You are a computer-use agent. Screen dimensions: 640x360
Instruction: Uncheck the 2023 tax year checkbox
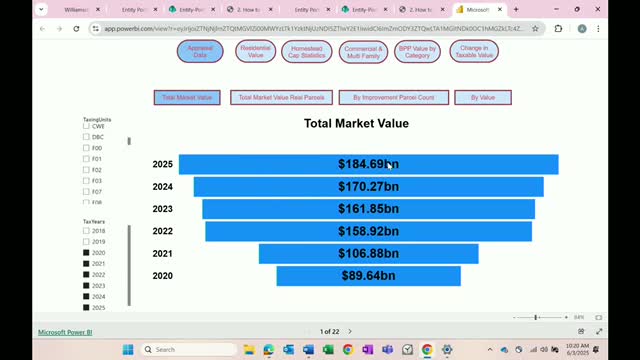tap(86, 285)
